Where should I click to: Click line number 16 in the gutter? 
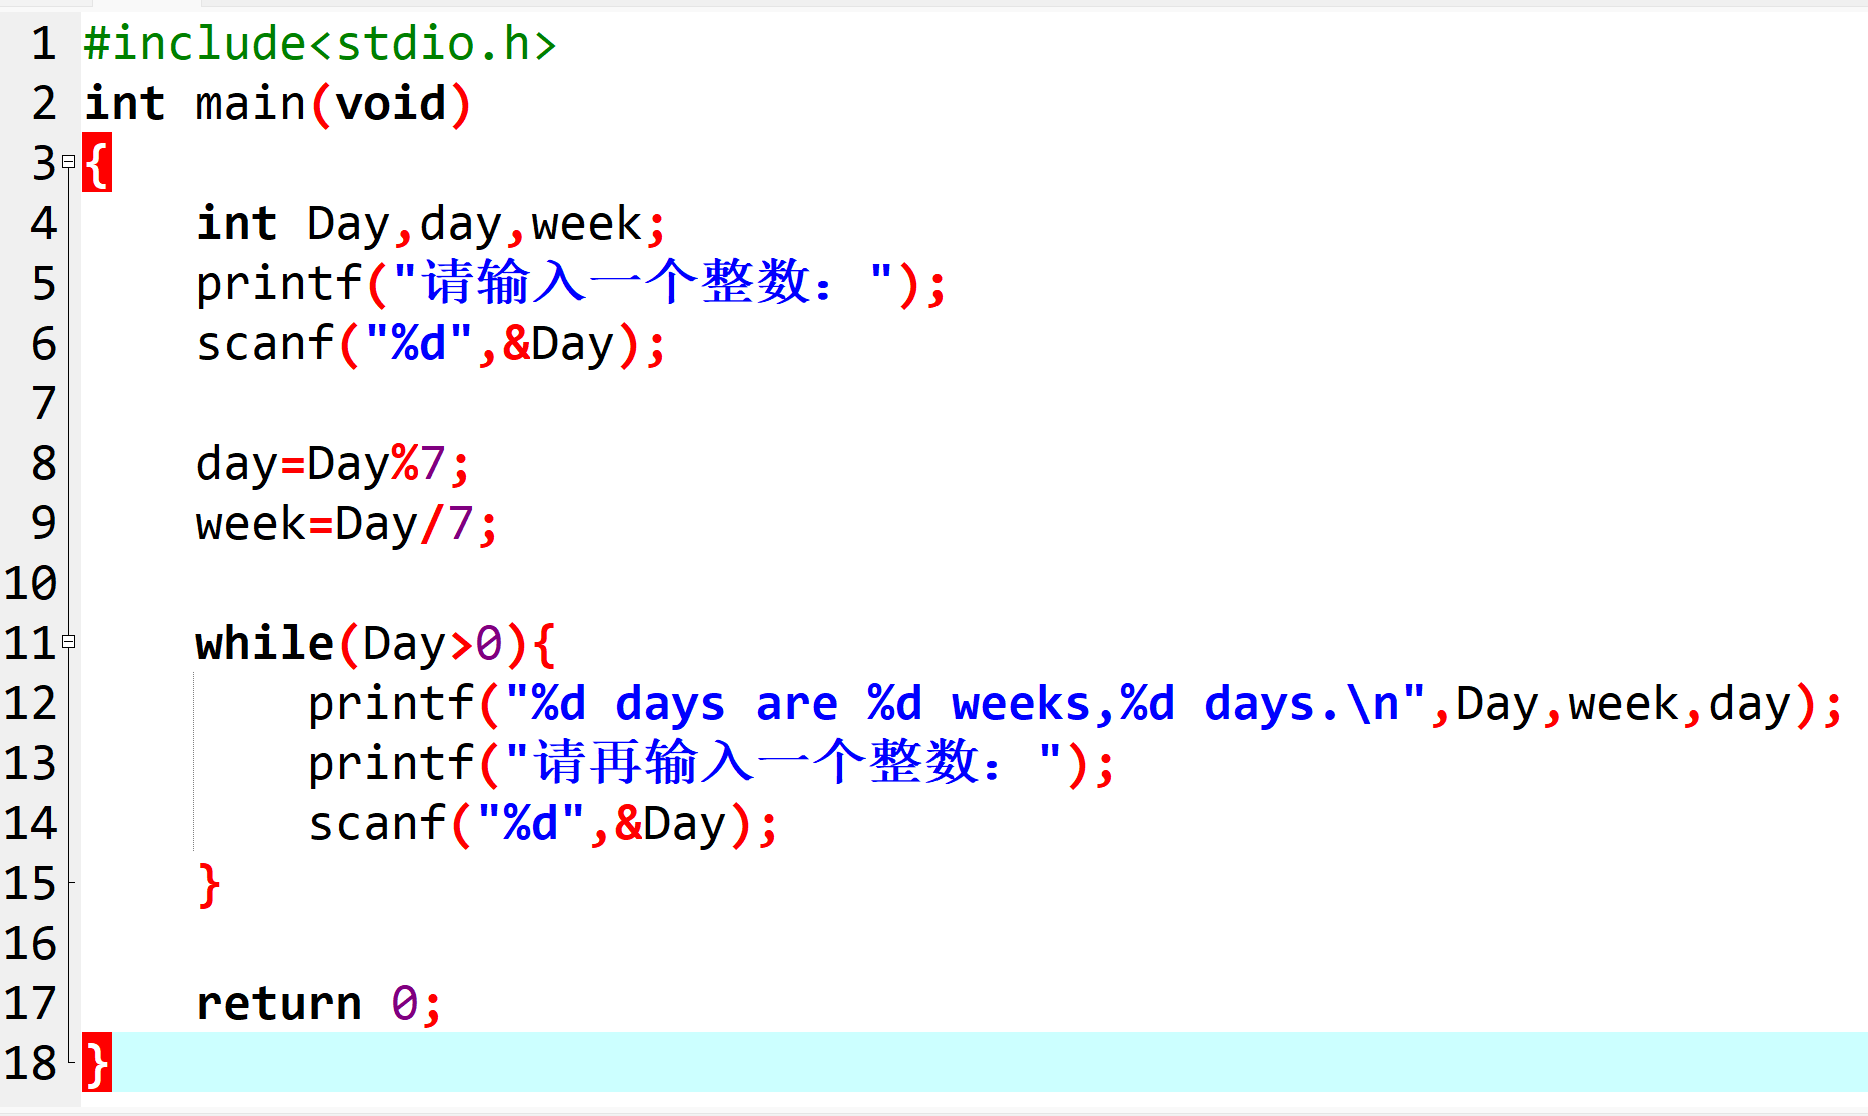coord(30,943)
